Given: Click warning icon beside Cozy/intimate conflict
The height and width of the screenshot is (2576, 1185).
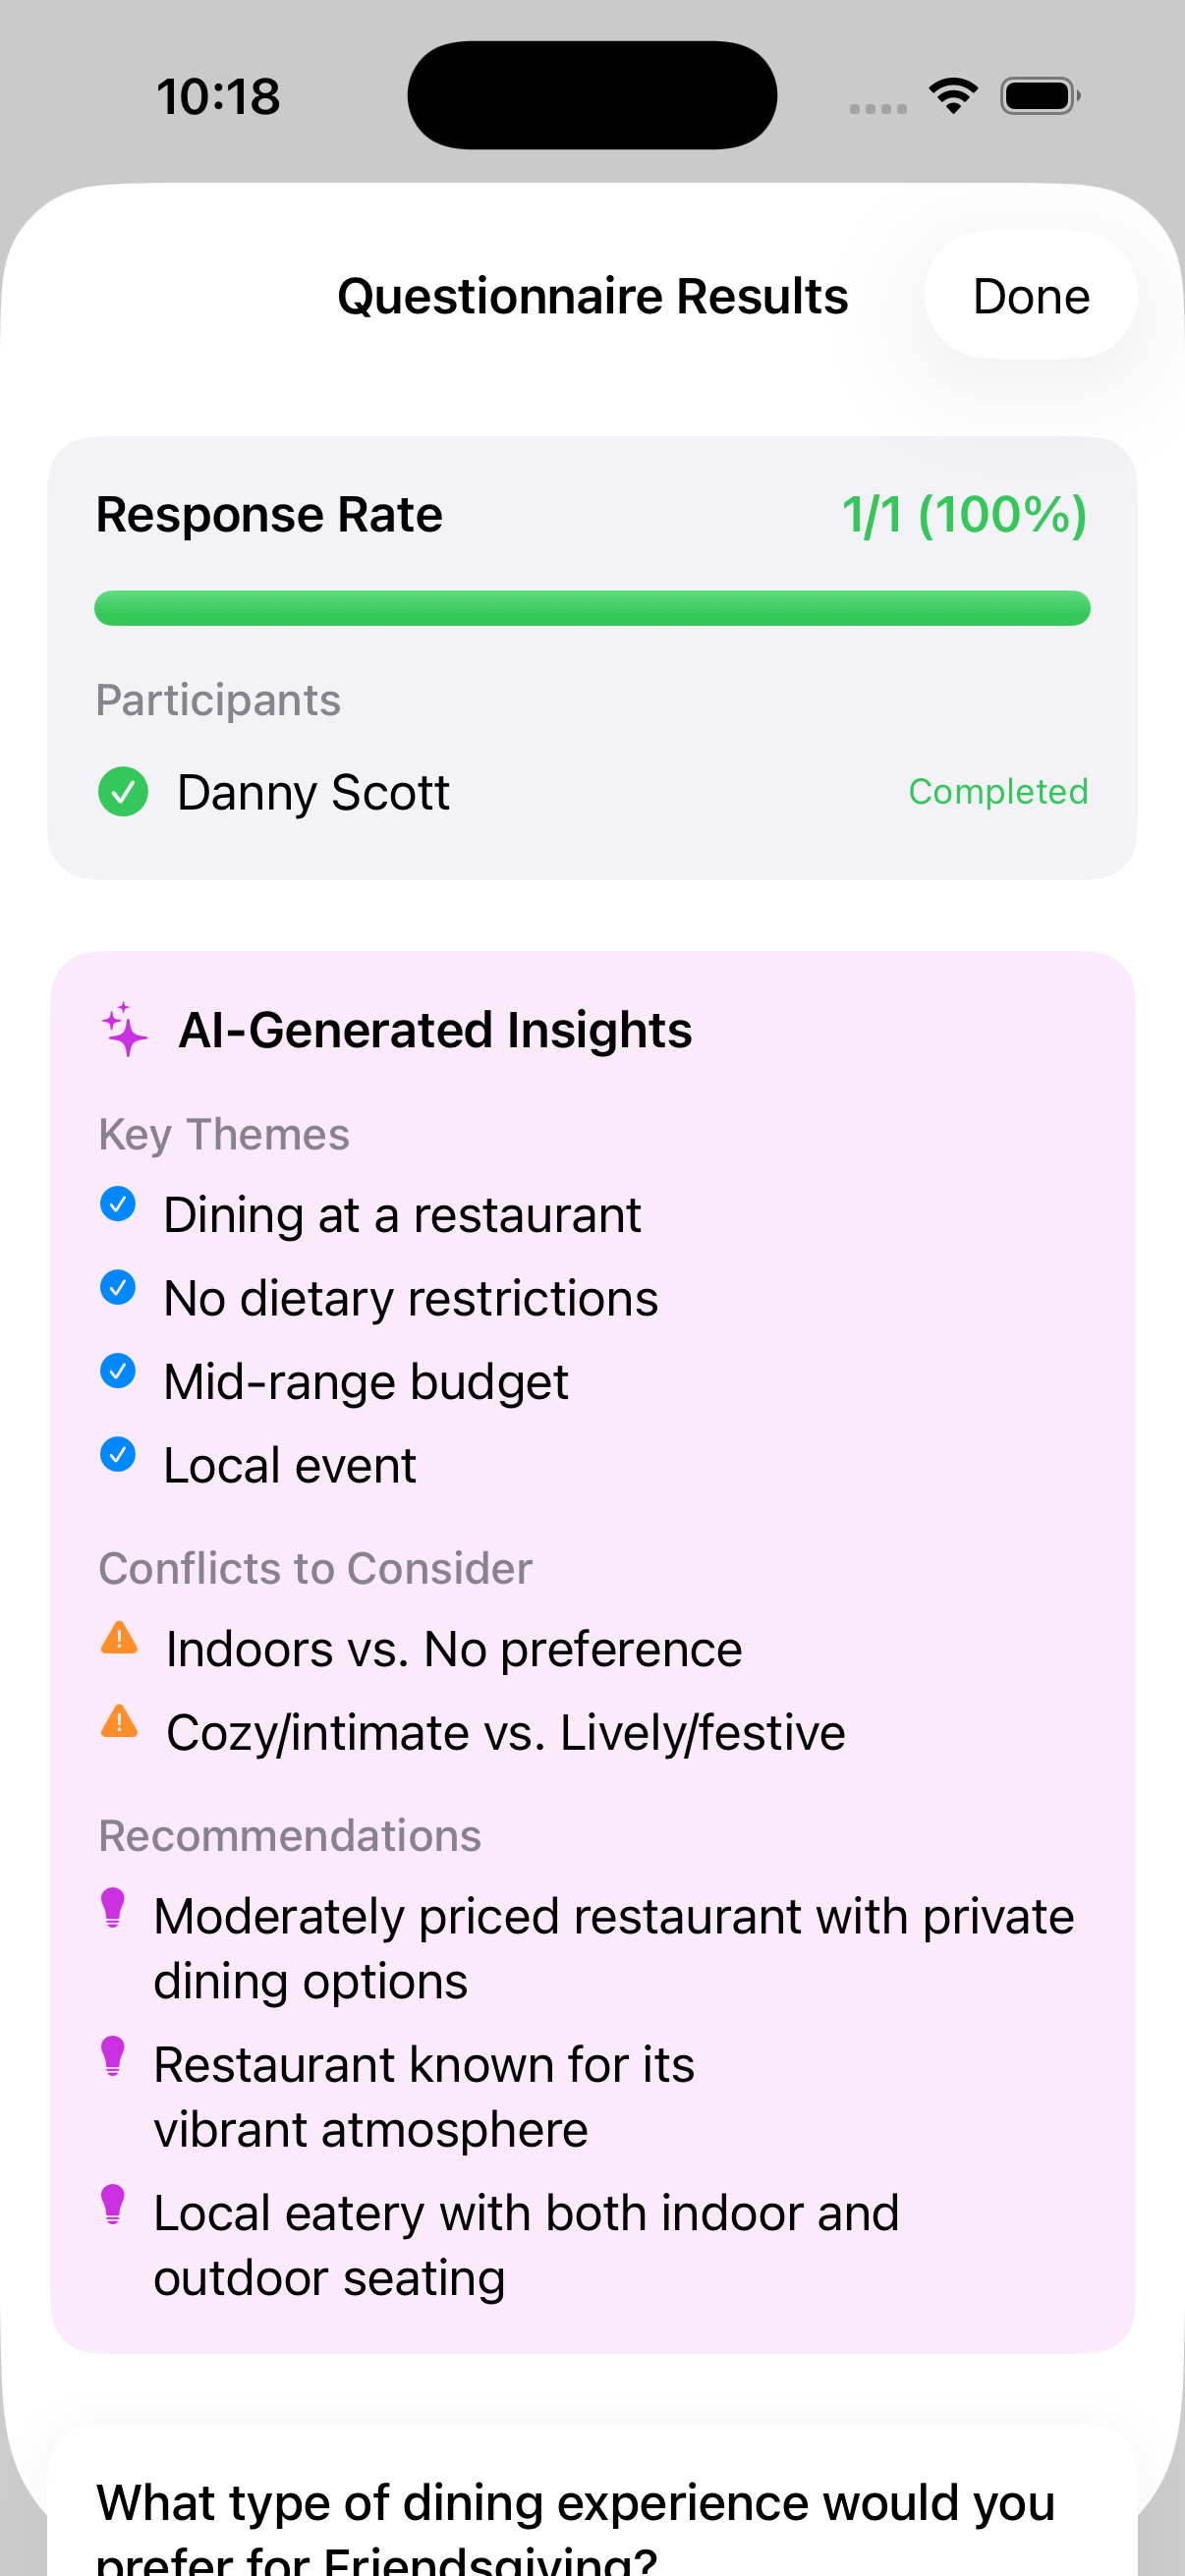Looking at the screenshot, I should tap(120, 1721).
